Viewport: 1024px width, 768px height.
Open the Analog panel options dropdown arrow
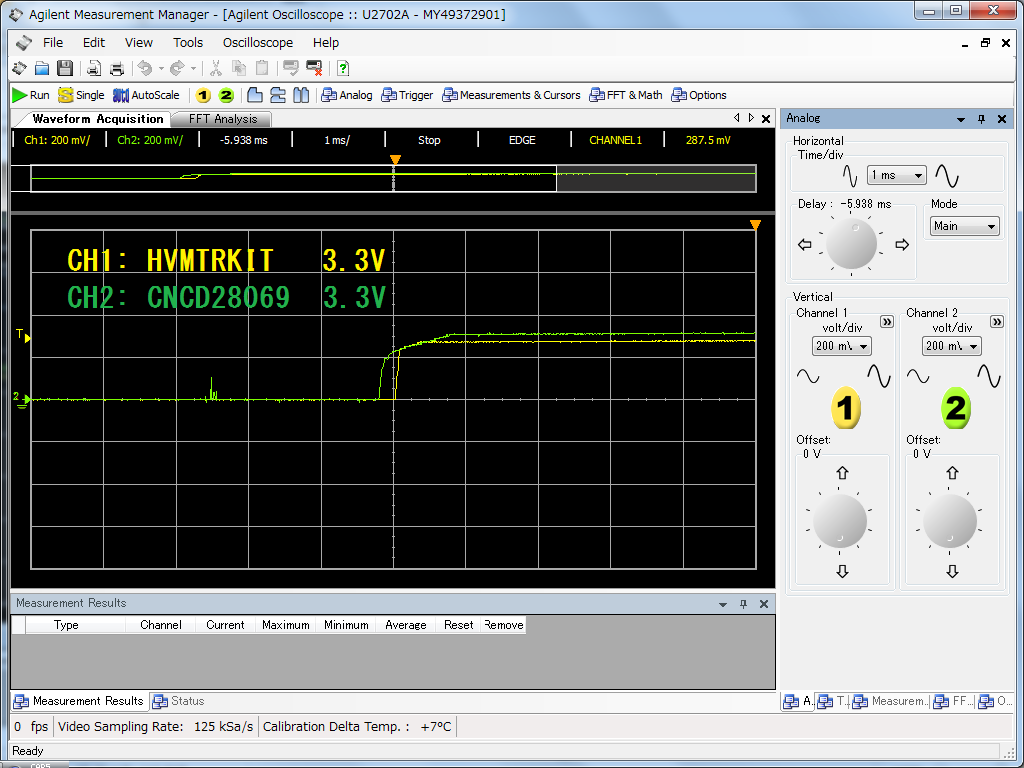[x=961, y=120]
